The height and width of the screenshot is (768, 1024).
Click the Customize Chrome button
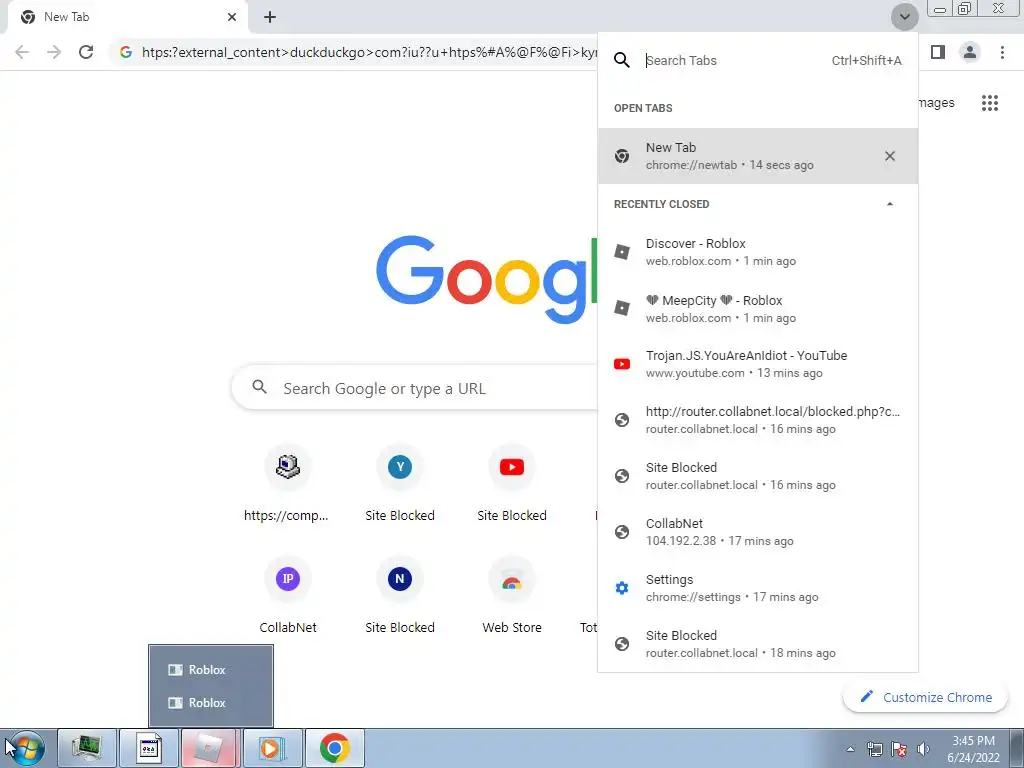pyautogui.click(x=925, y=697)
